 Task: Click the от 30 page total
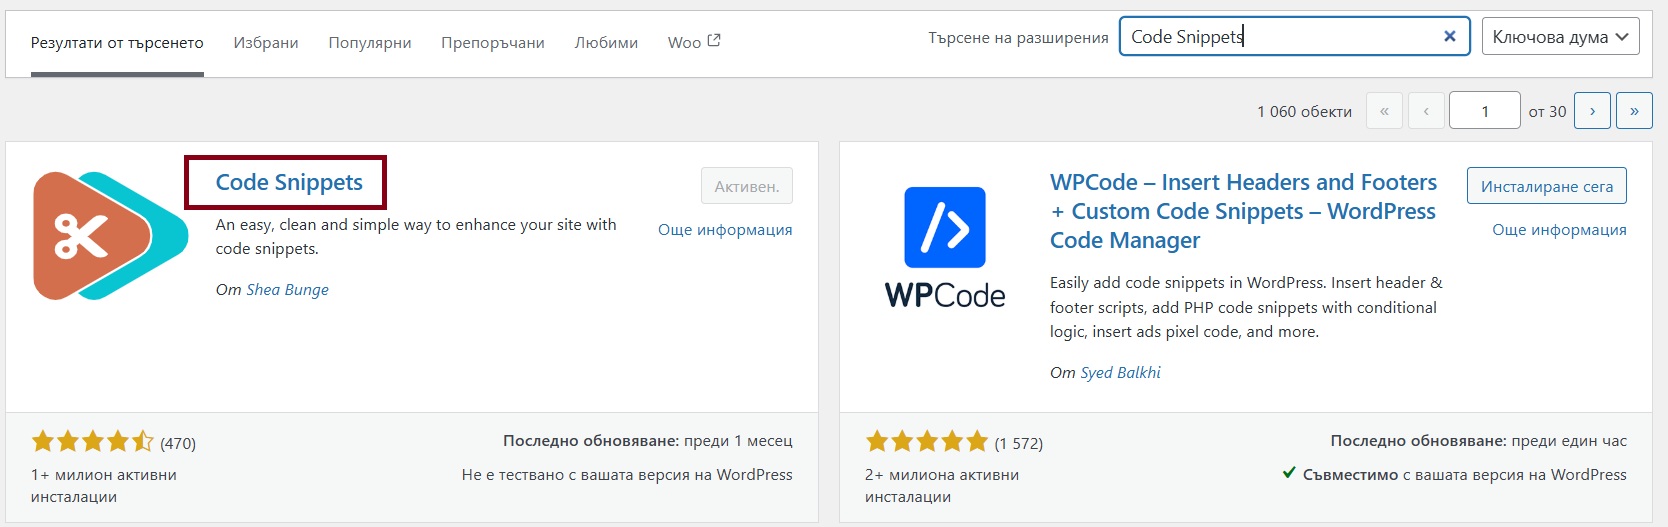(x=1547, y=111)
